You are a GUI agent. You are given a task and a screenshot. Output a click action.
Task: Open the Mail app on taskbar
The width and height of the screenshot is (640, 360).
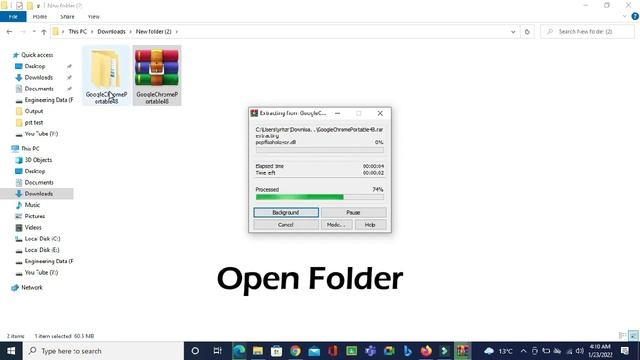314,351
